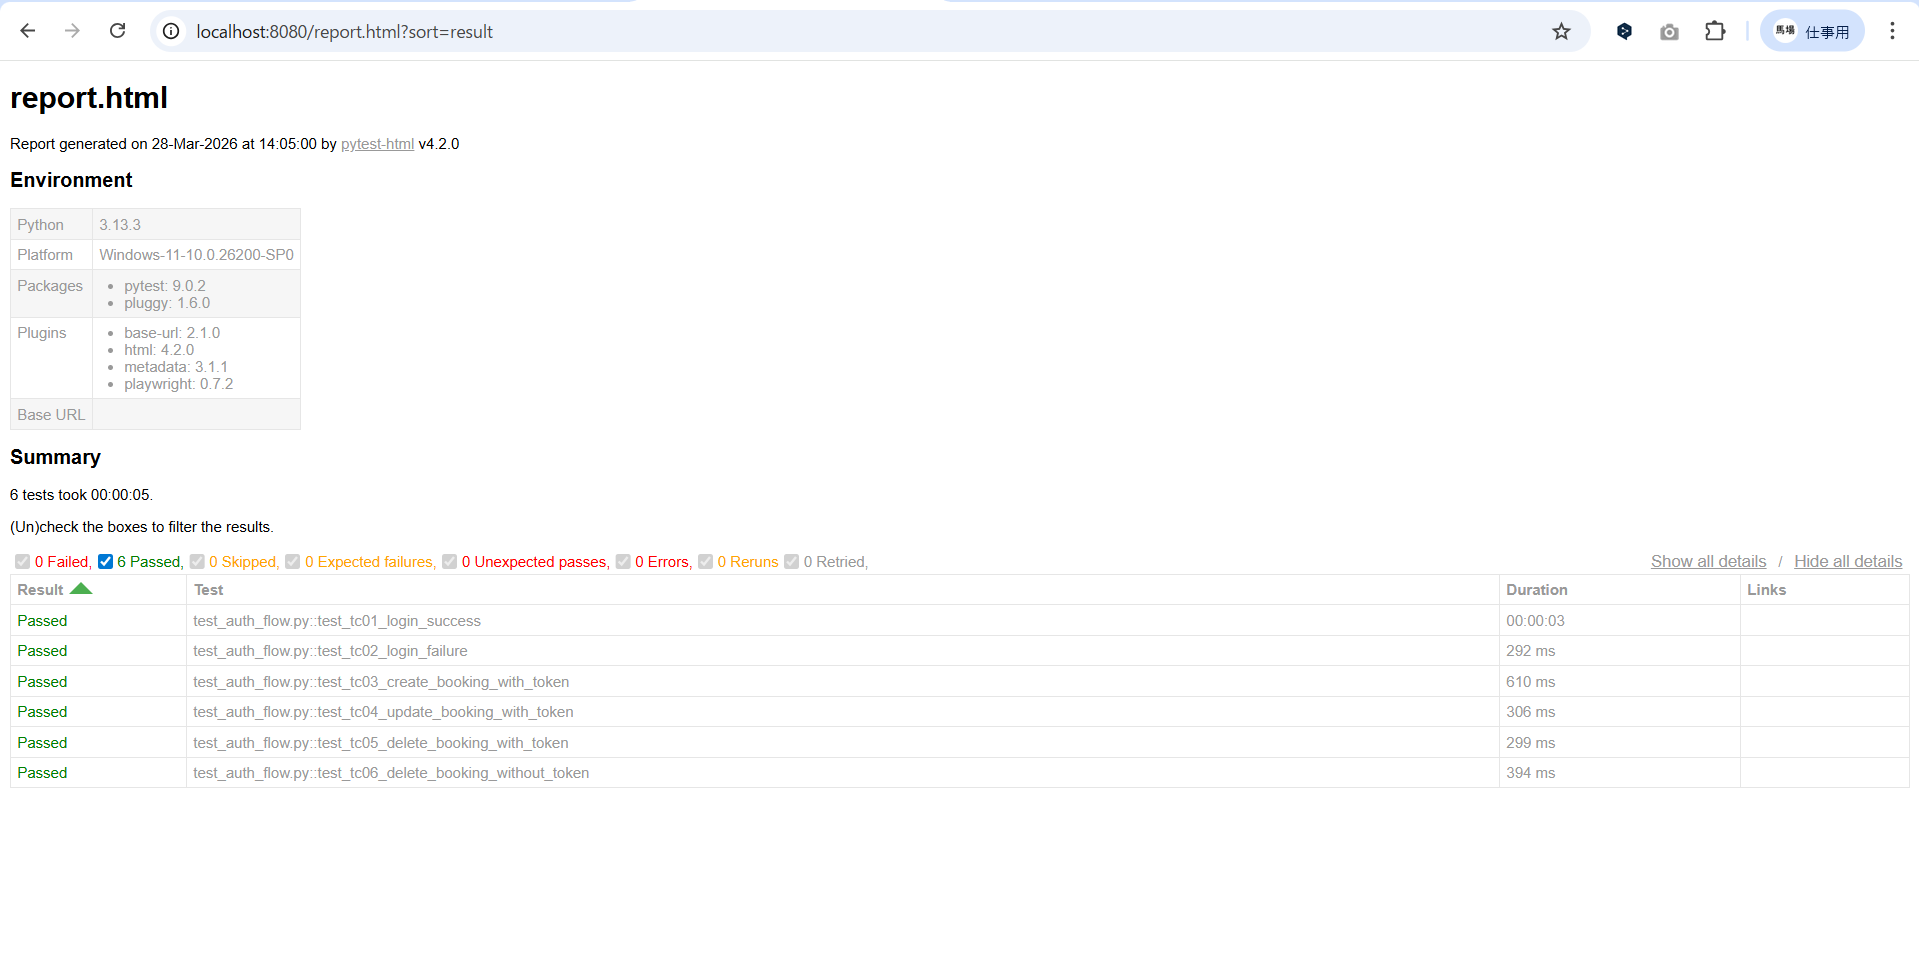Toggle the 0 Skipped filter checkbox
Screen dimensions: 1919x972
point(197,562)
